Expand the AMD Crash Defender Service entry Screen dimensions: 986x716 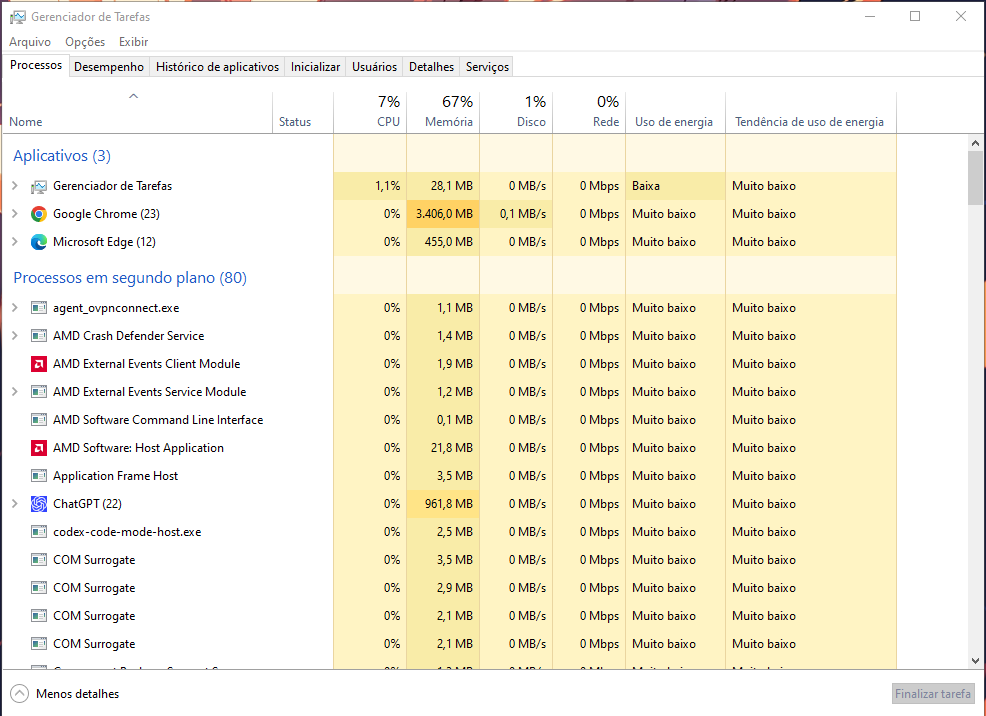point(14,336)
